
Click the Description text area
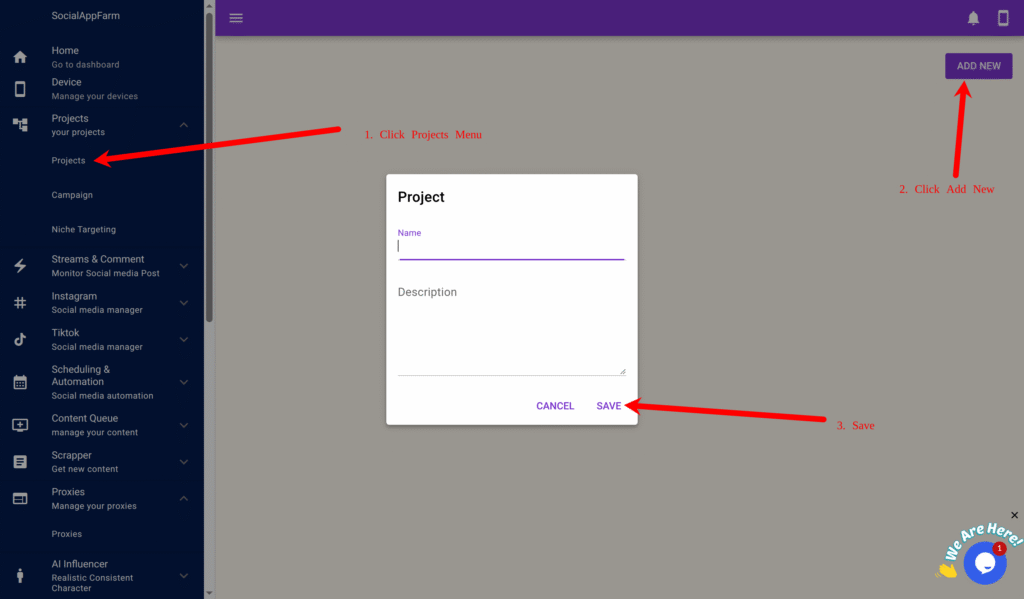[x=511, y=330]
